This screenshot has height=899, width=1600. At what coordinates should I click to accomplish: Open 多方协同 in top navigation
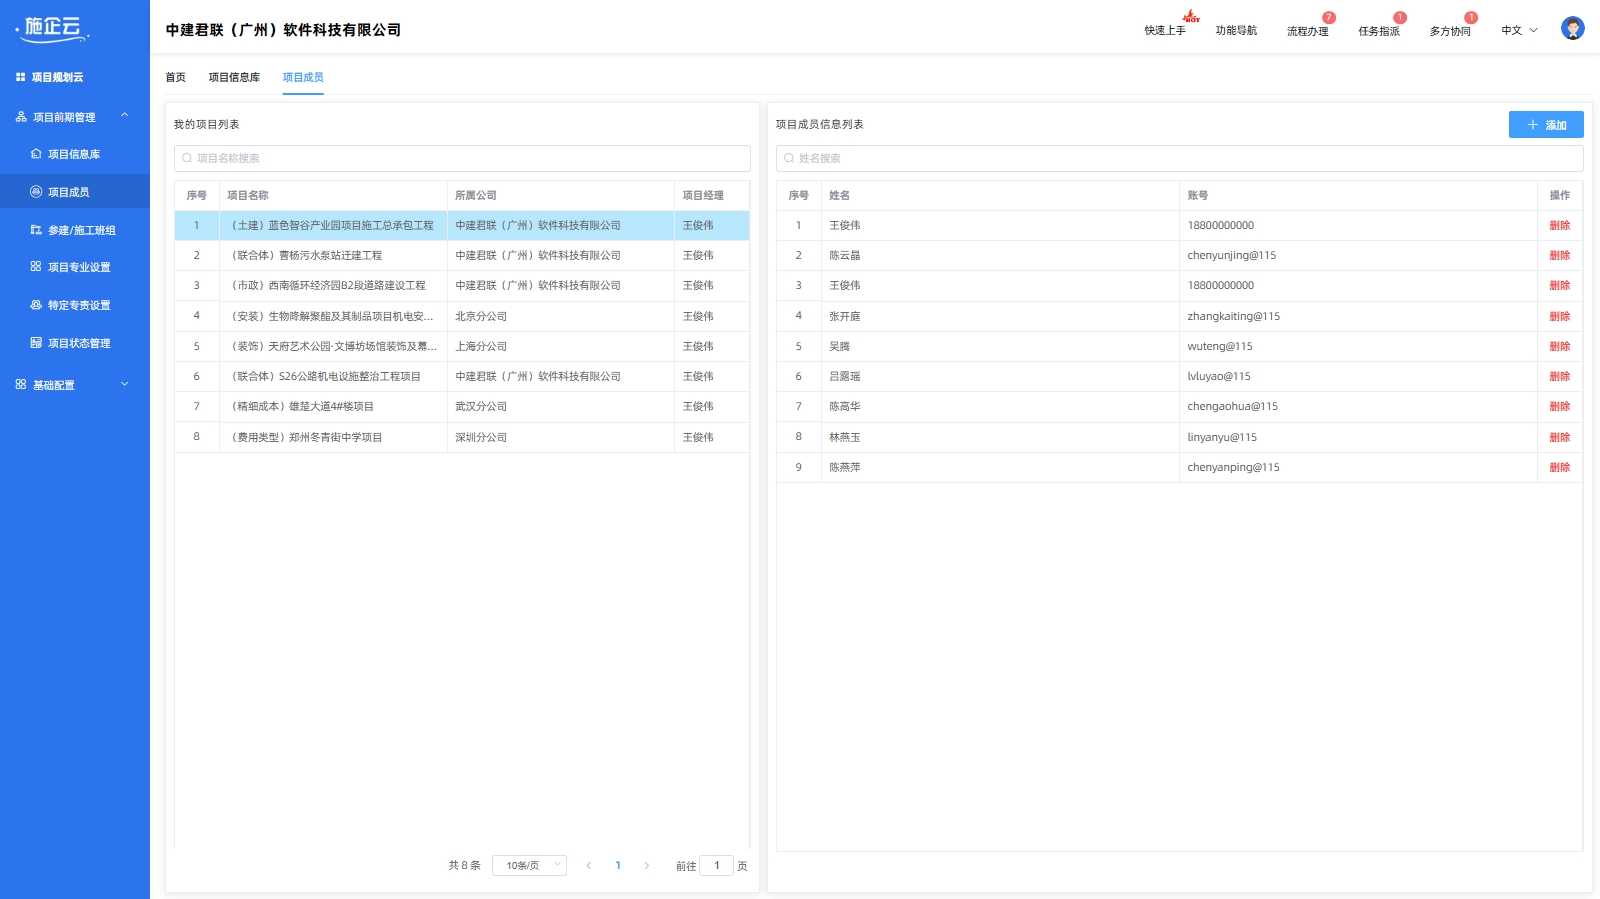click(1450, 31)
